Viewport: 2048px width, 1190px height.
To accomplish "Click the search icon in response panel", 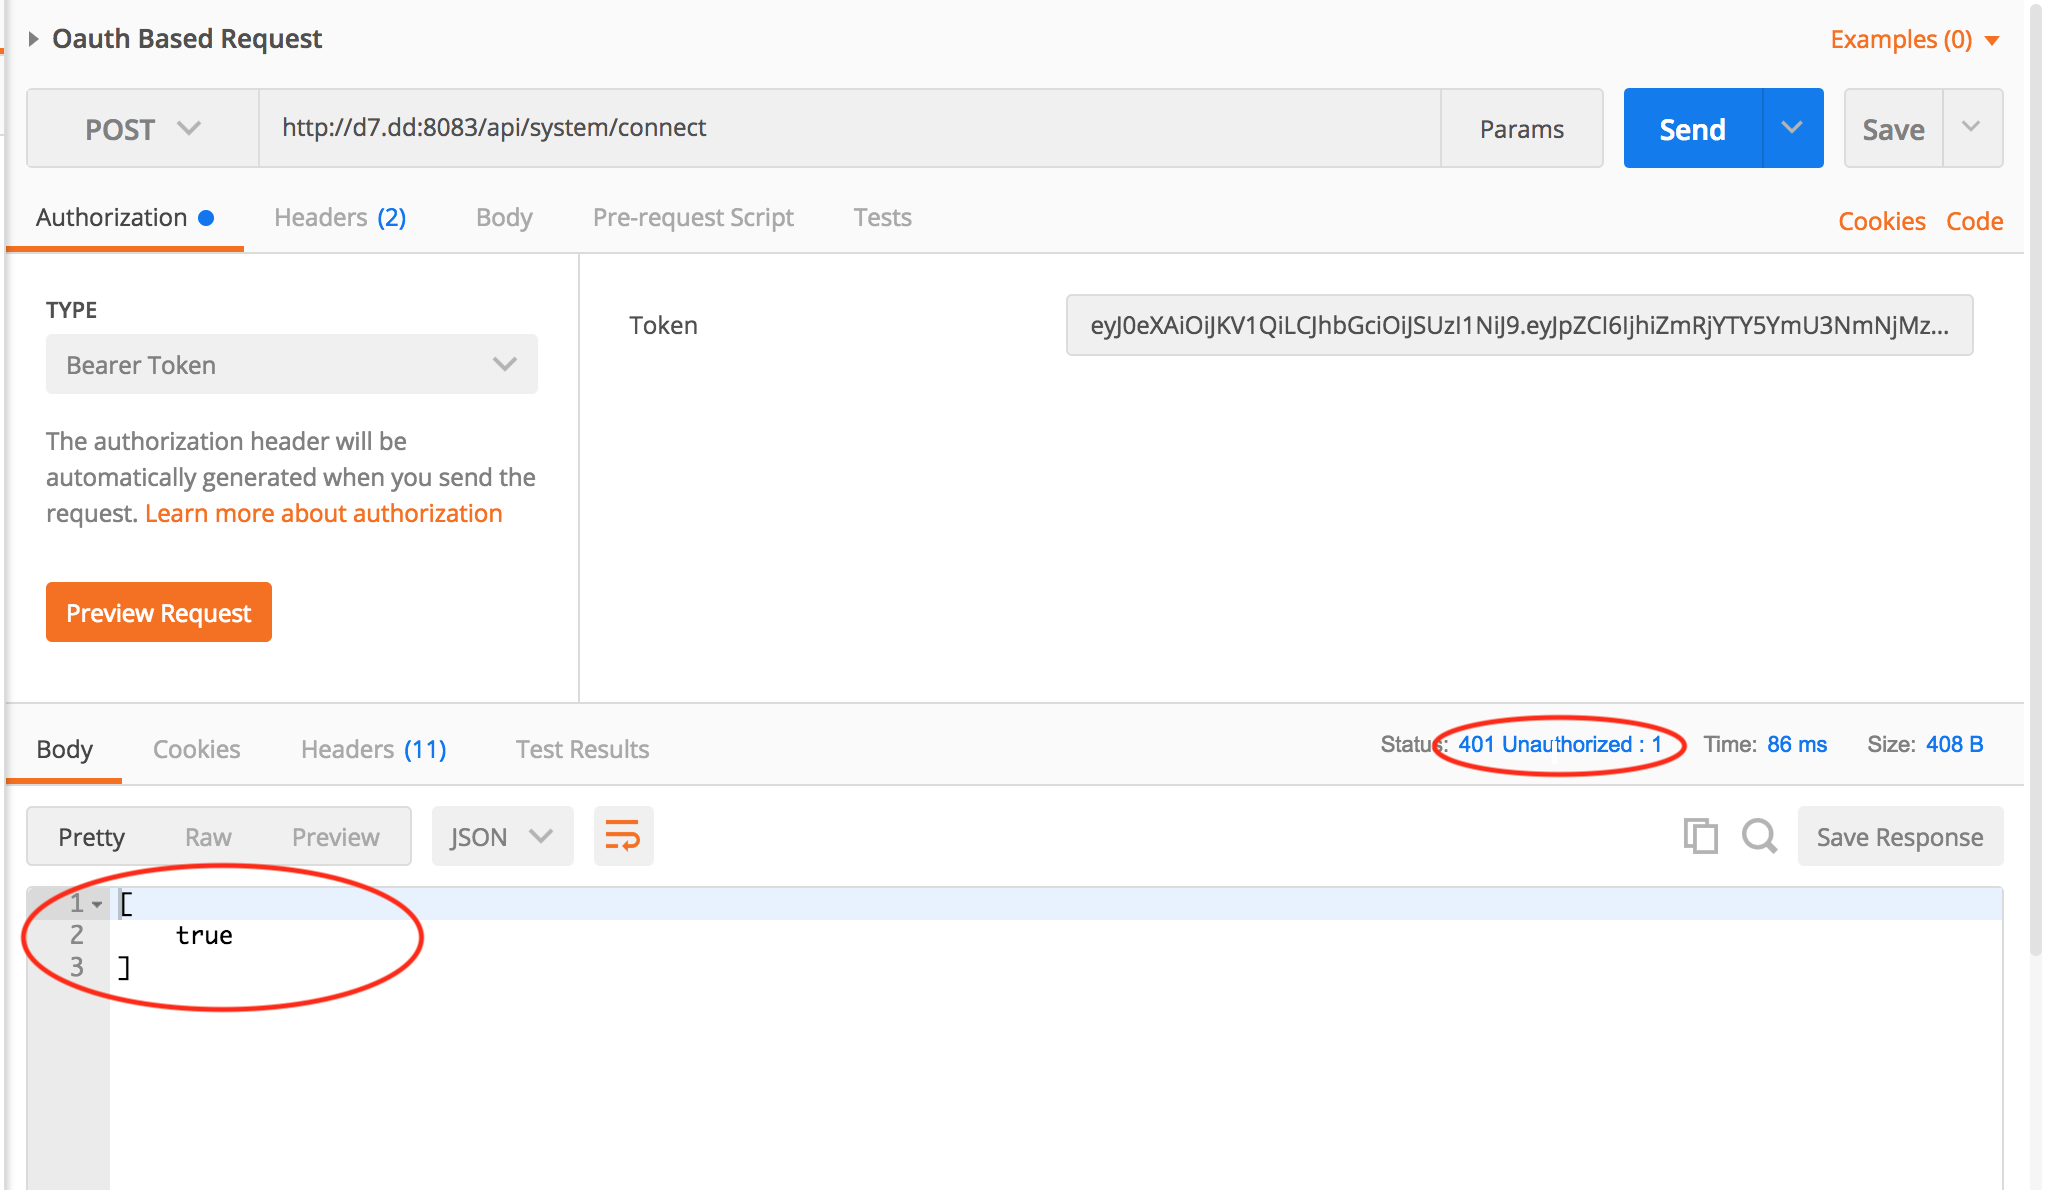I will coord(1758,836).
